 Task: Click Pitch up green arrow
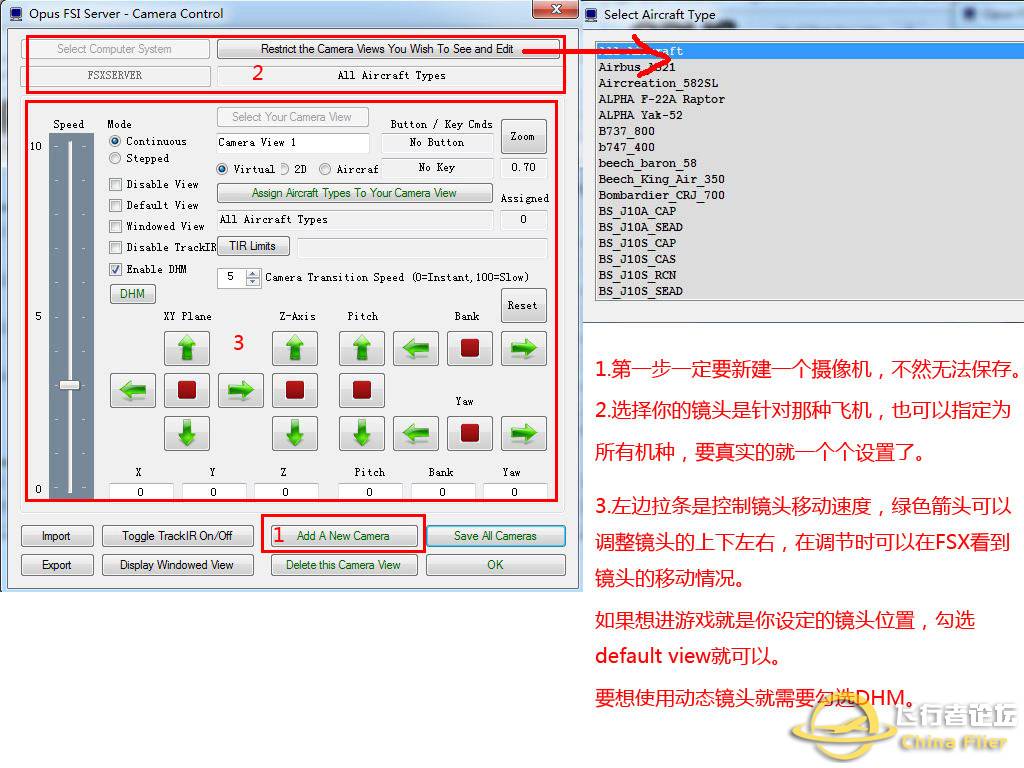(362, 348)
